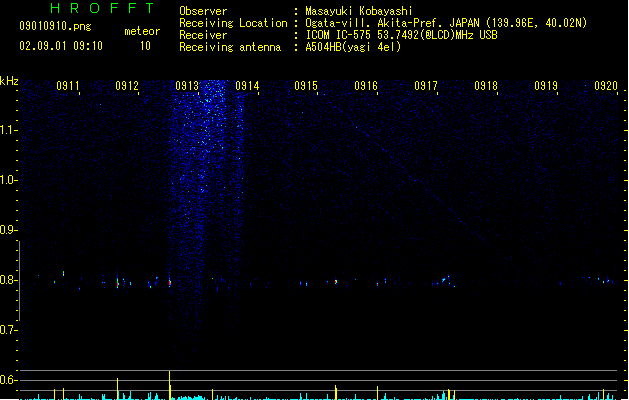The image size is (629, 400).
Task: Click the 0.9 kHz axis label
Action: pyautogui.click(x=8, y=230)
